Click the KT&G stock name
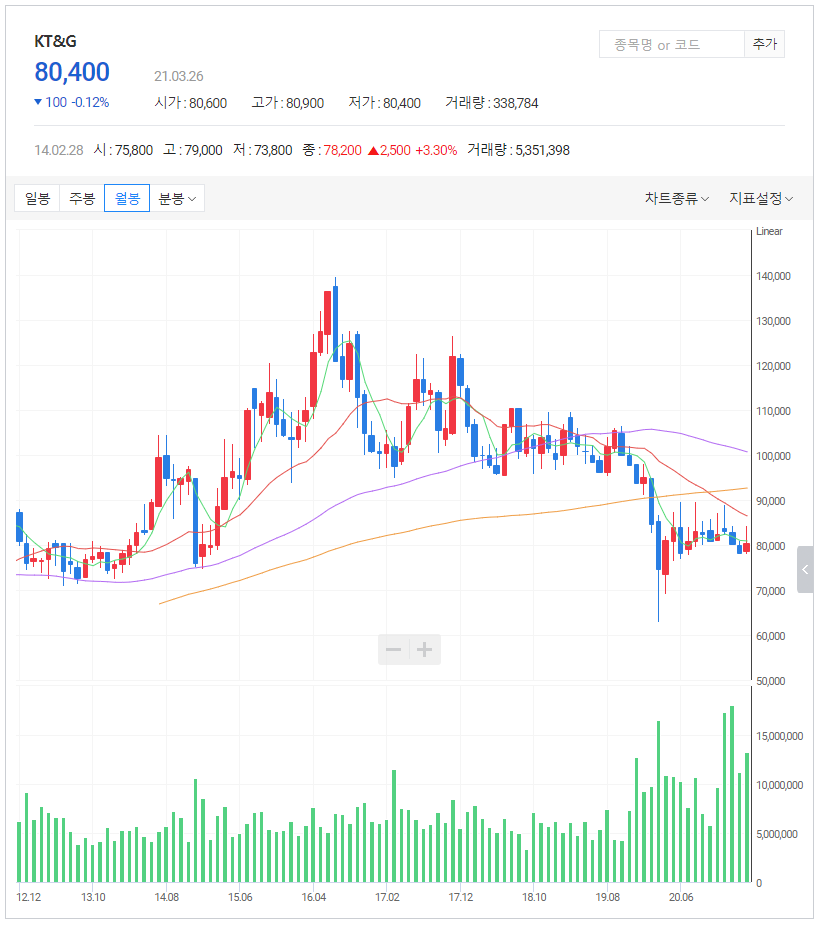Viewport: 821px width, 927px height. (x=56, y=41)
